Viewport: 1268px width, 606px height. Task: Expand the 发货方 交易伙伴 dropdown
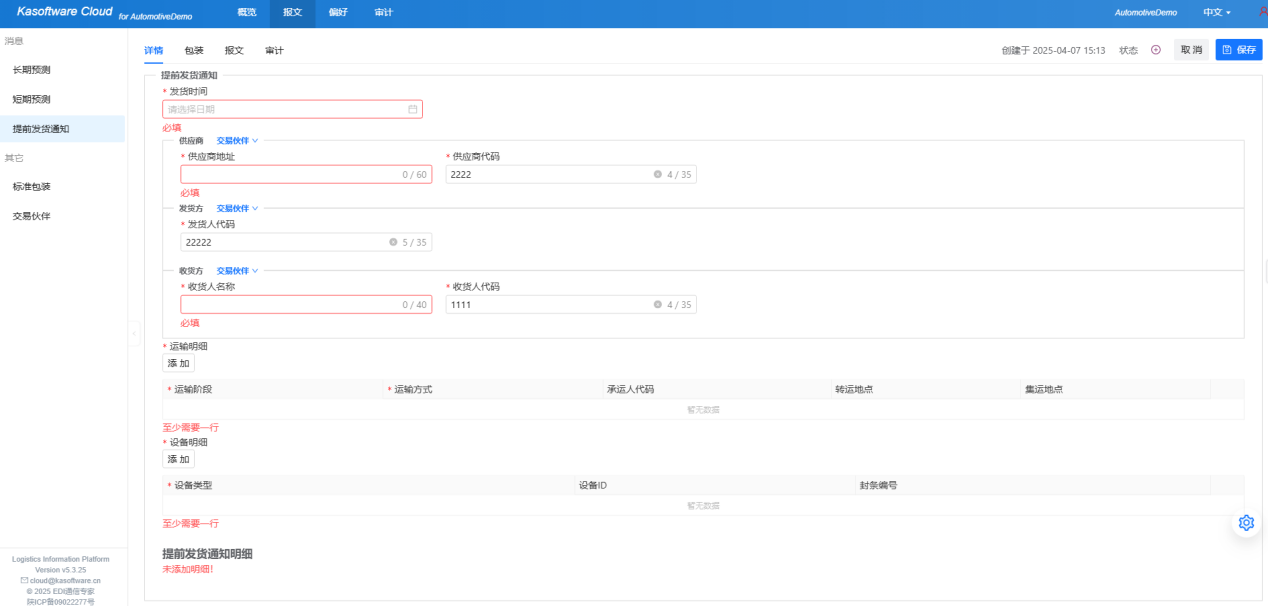pos(237,209)
